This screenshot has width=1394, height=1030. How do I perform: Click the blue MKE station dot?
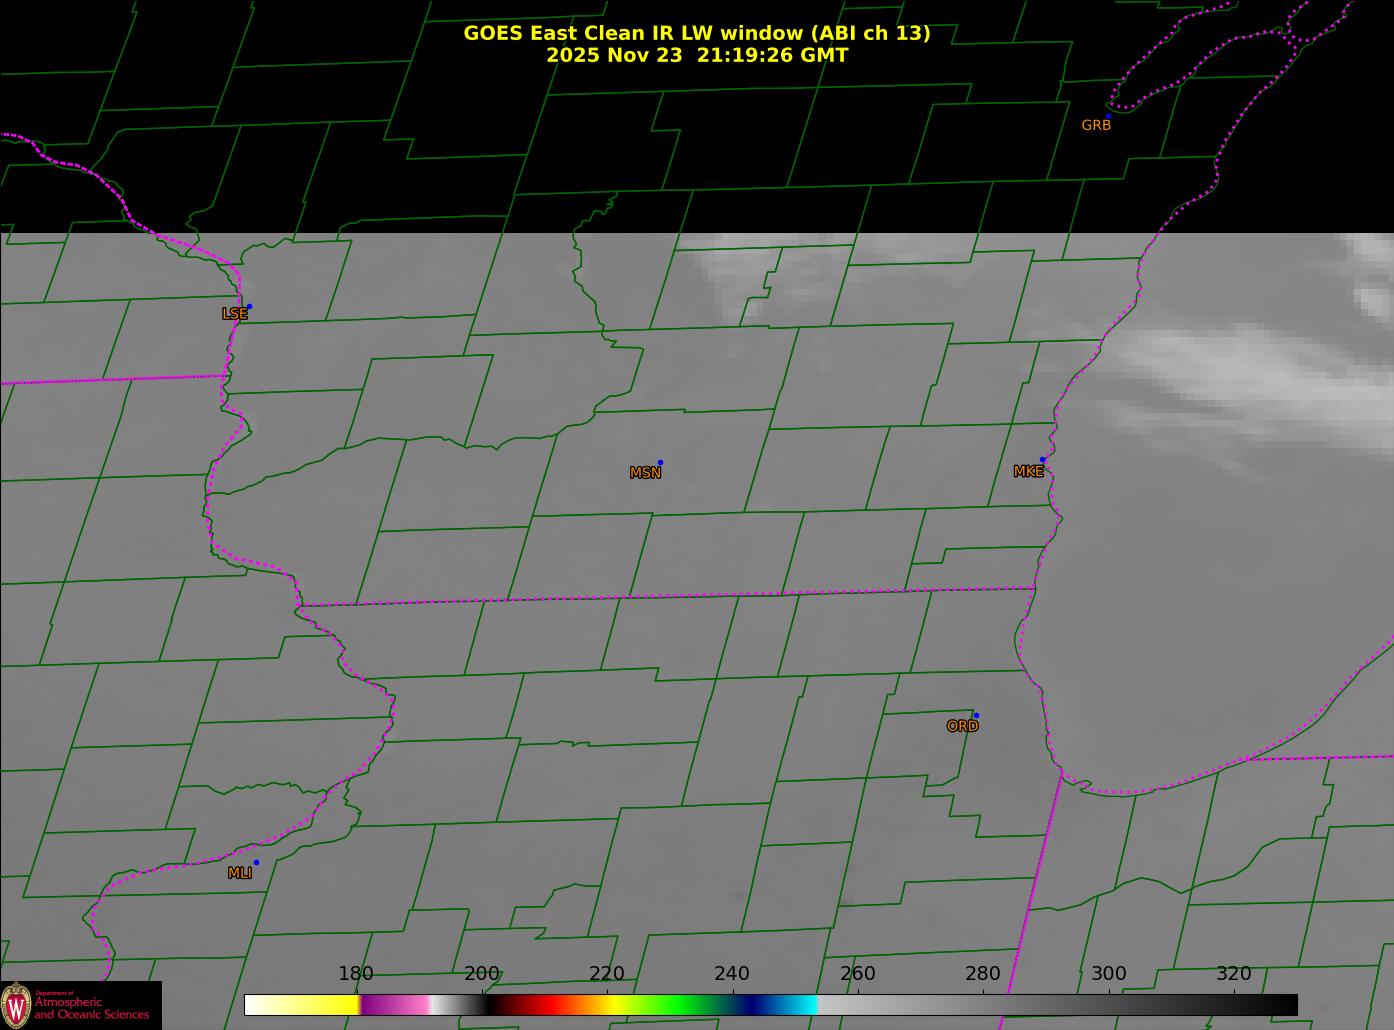coord(1042,460)
